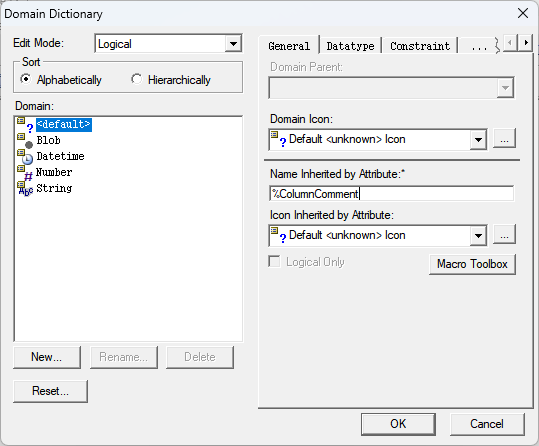Choose Hierarchically sort option
This screenshot has width=539, height=446.
tap(171, 80)
